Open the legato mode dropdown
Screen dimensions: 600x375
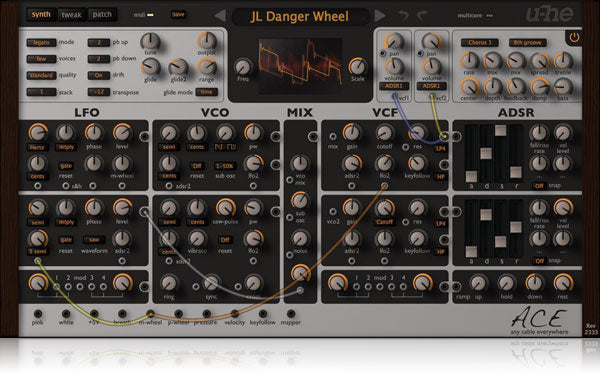click(41, 42)
